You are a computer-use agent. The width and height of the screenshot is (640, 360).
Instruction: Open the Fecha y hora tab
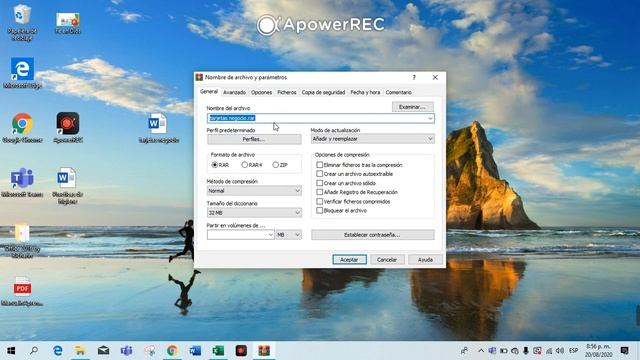pos(365,92)
